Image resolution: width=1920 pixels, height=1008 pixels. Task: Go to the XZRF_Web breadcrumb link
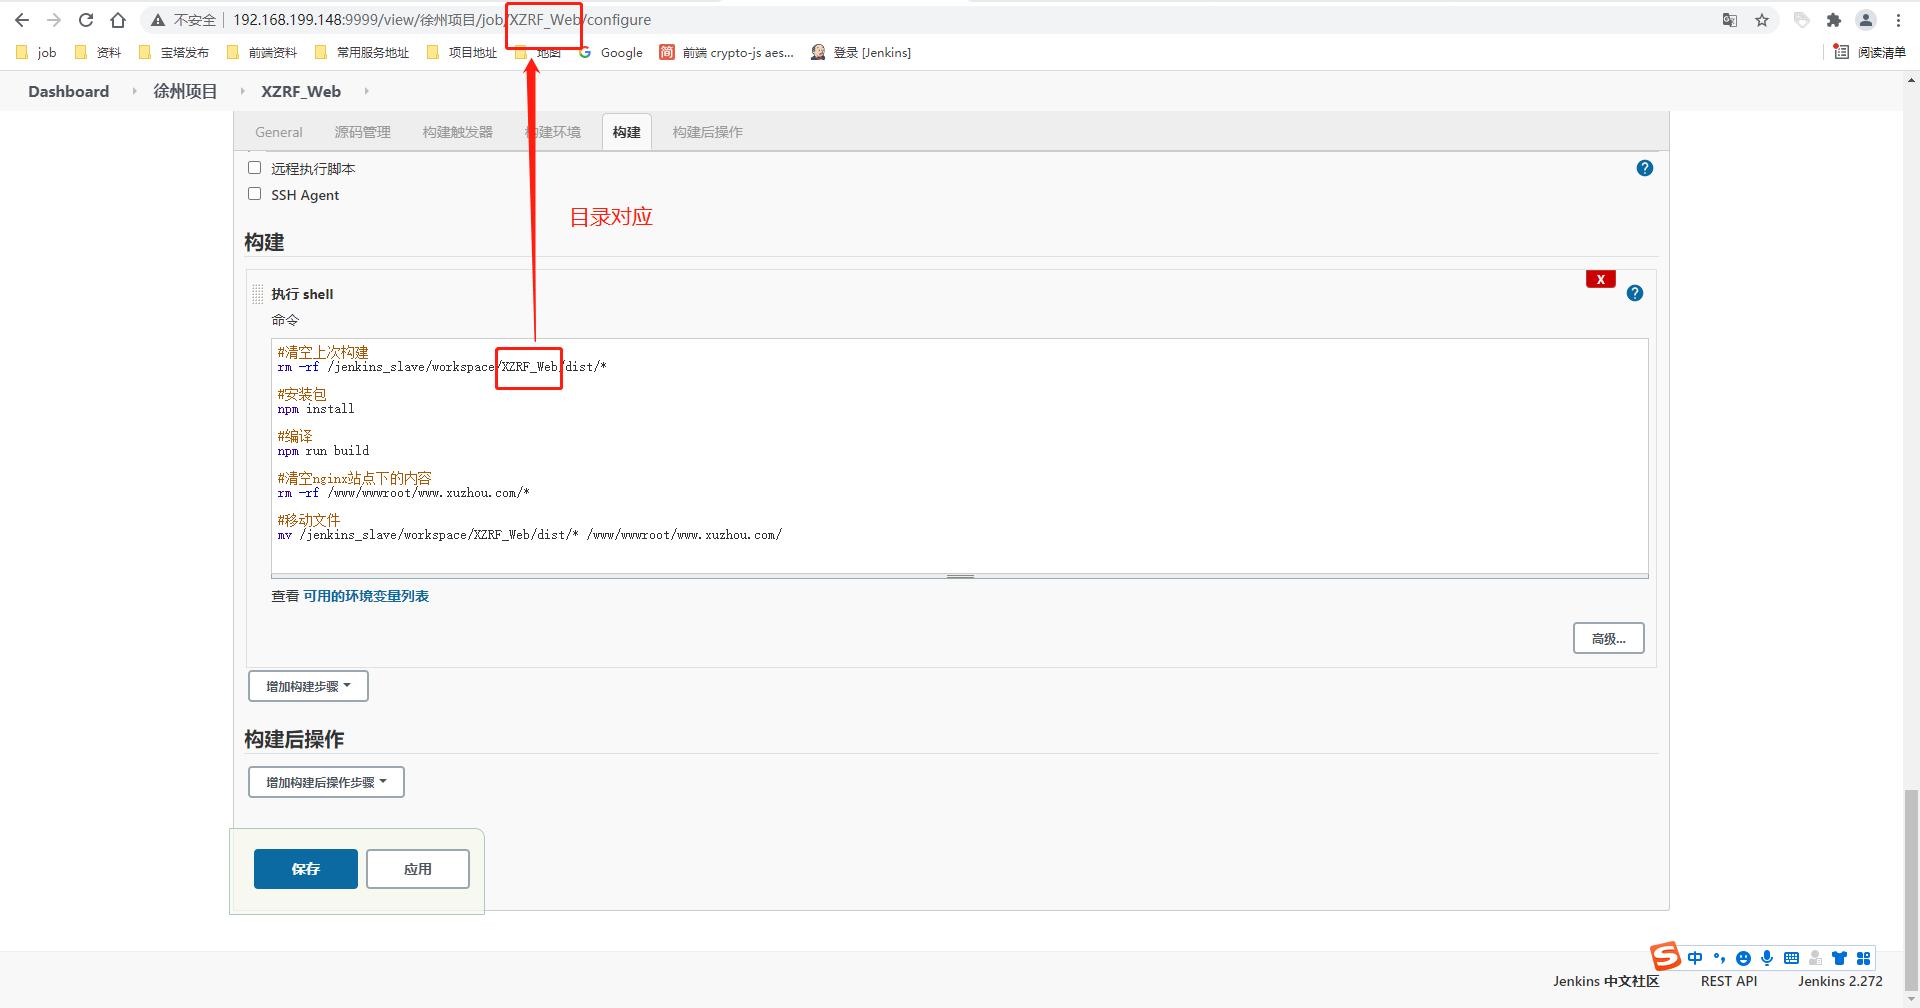301,91
